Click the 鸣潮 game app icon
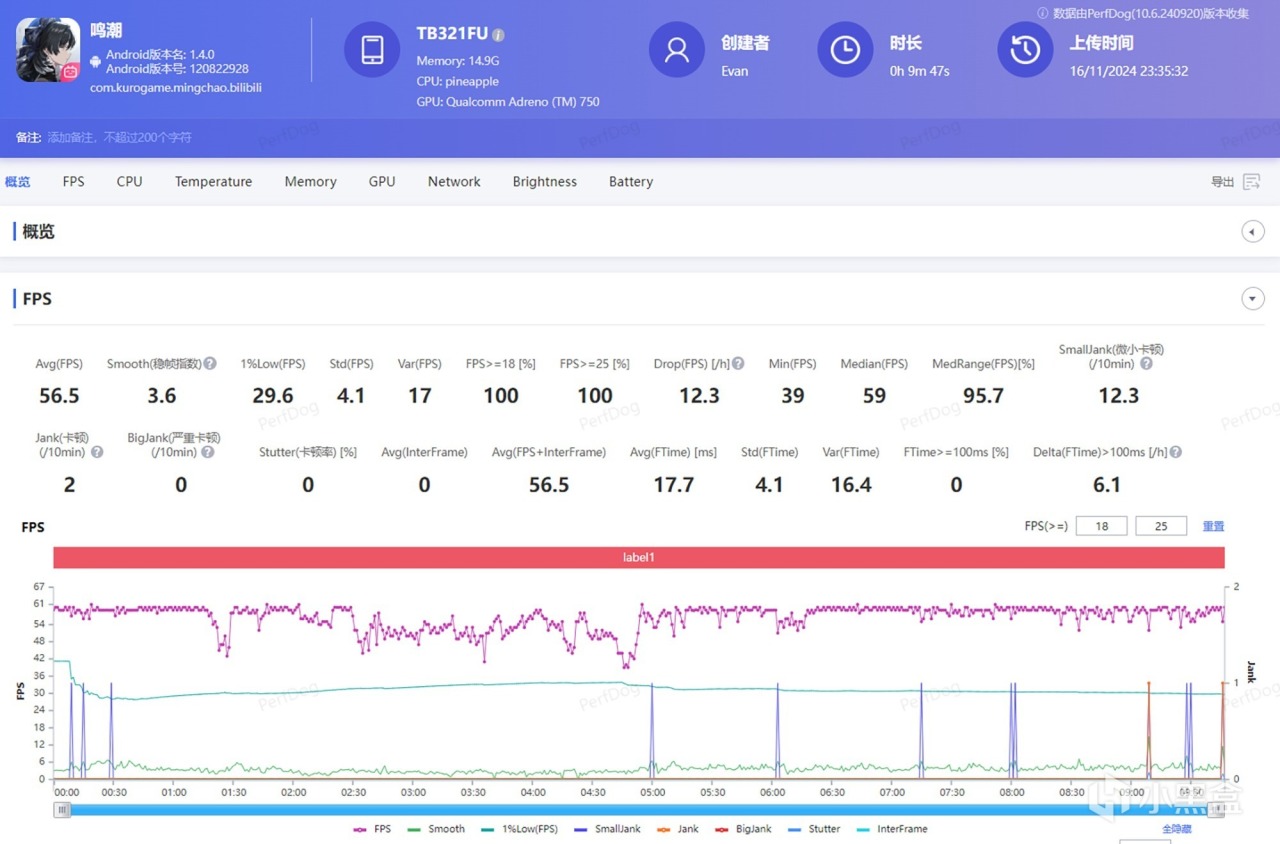This screenshot has height=844, width=1280. click(48, 50)
